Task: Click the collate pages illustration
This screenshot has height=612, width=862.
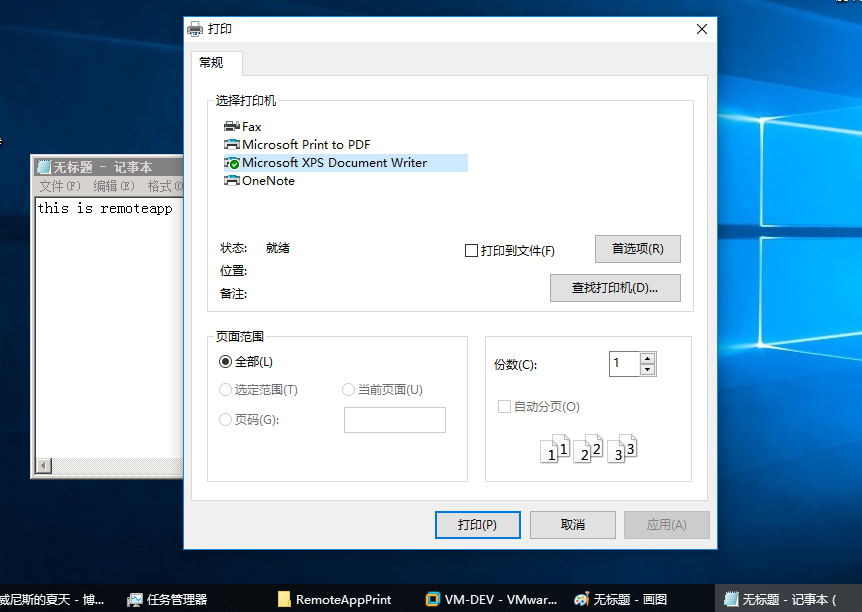Action: point(588,448)
